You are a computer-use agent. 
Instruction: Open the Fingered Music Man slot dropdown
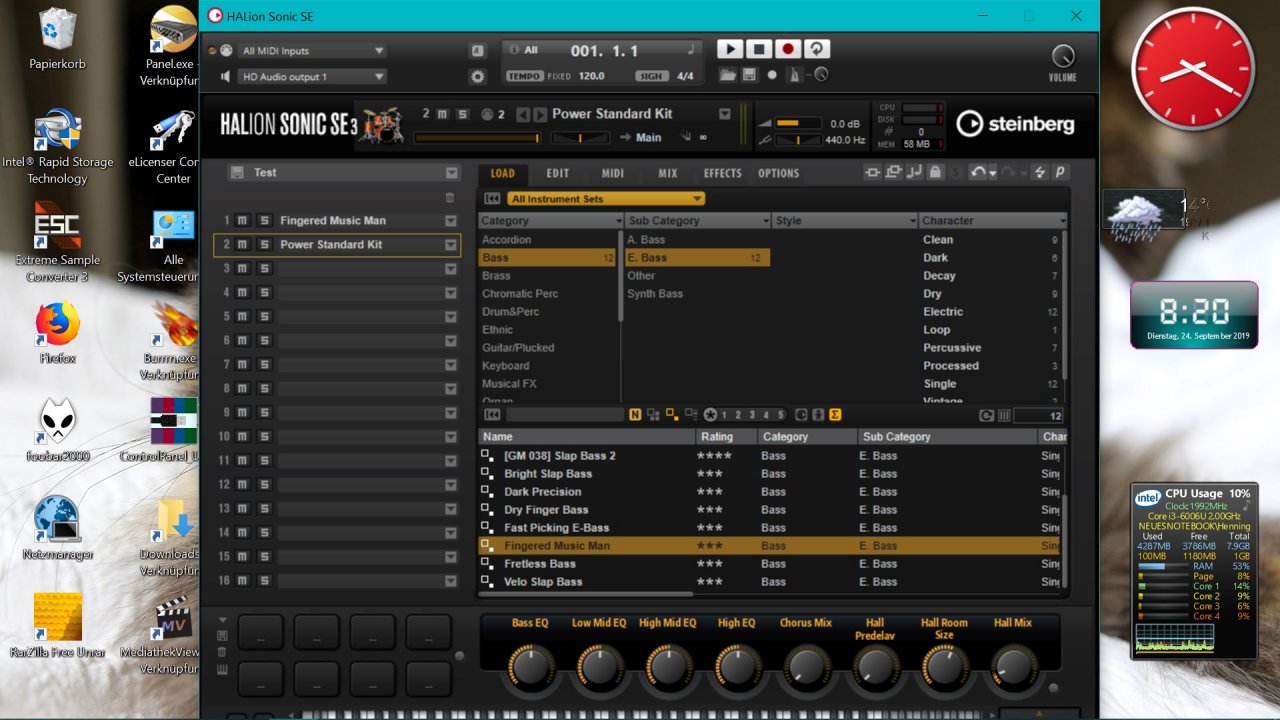point(450,221)
